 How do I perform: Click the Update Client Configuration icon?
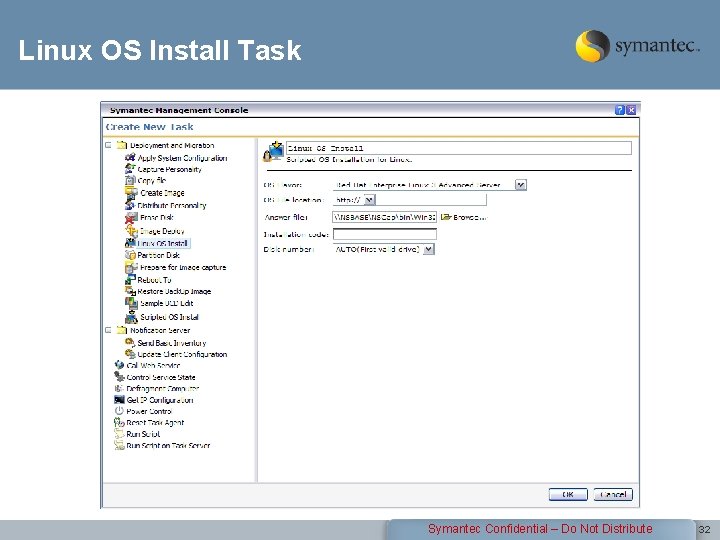click(x=130, y=354)
